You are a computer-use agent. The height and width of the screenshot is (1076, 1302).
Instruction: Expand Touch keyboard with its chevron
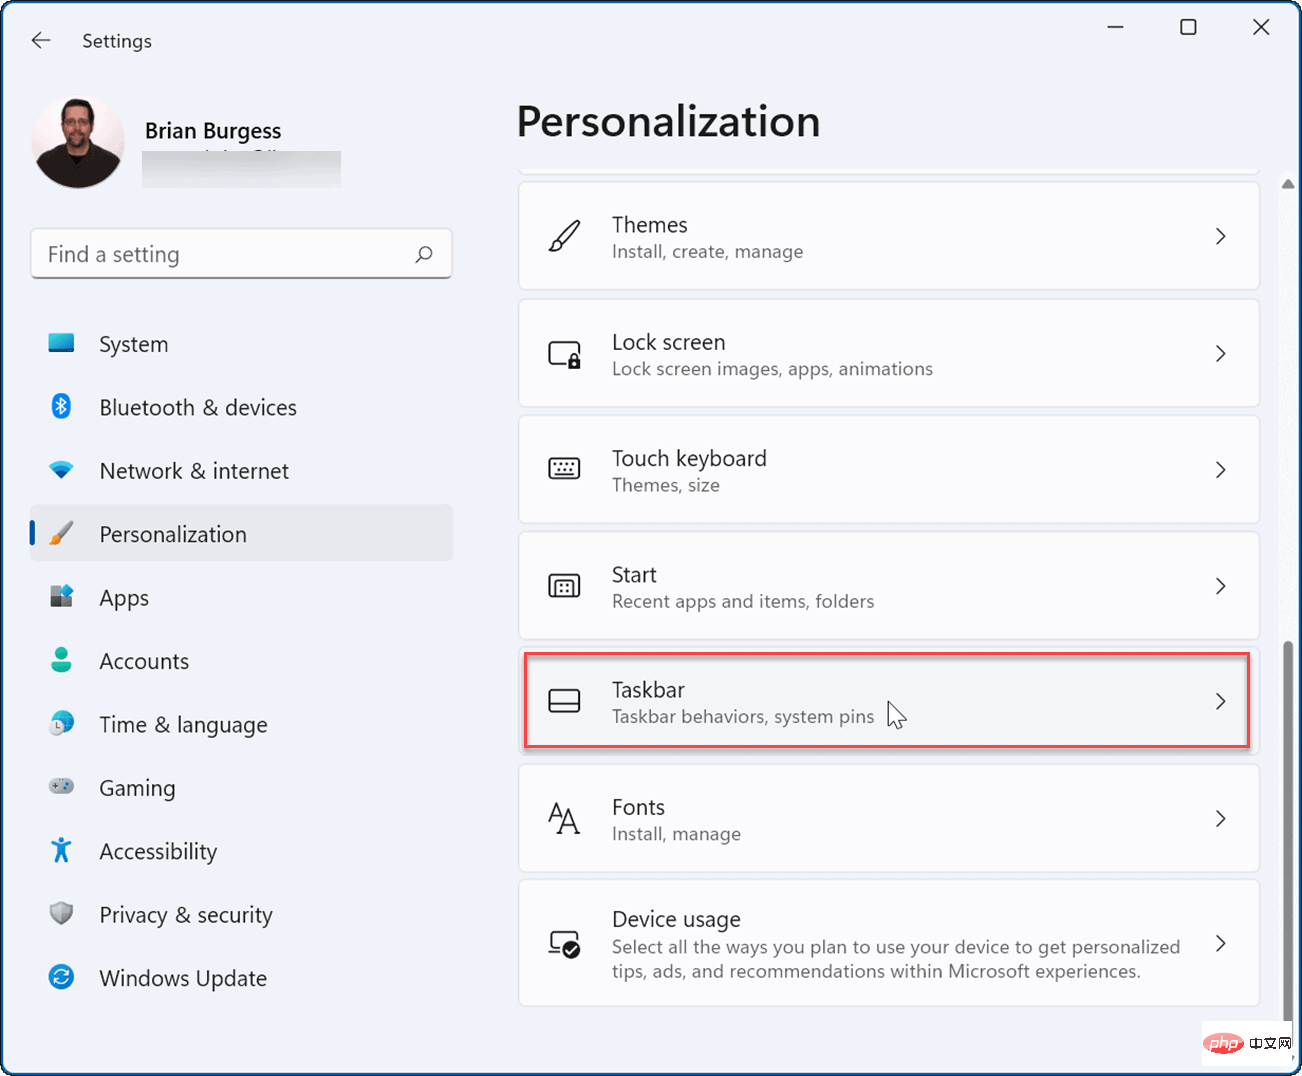point(1220,470)
